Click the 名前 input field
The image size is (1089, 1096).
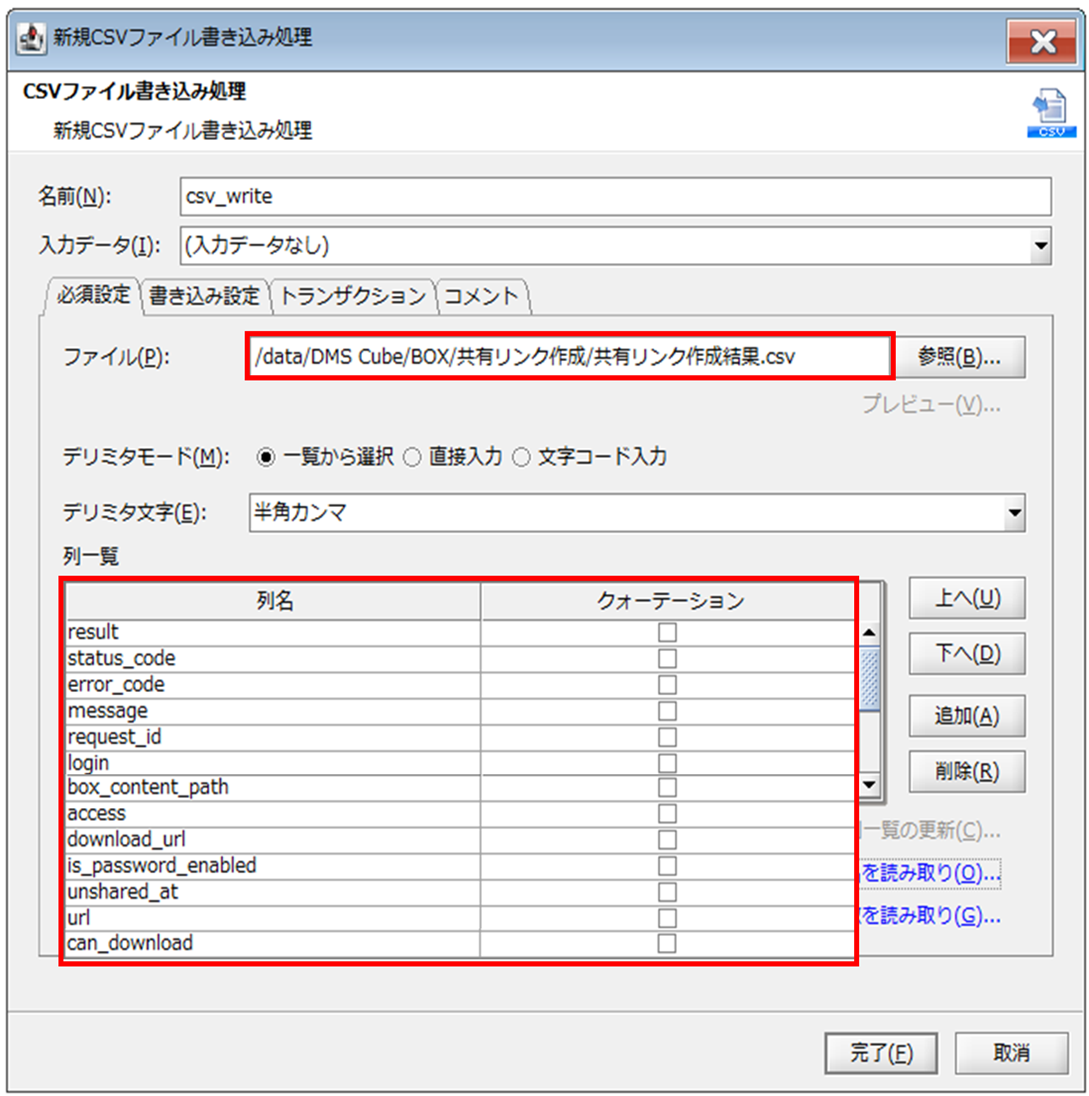pos(615,197)
